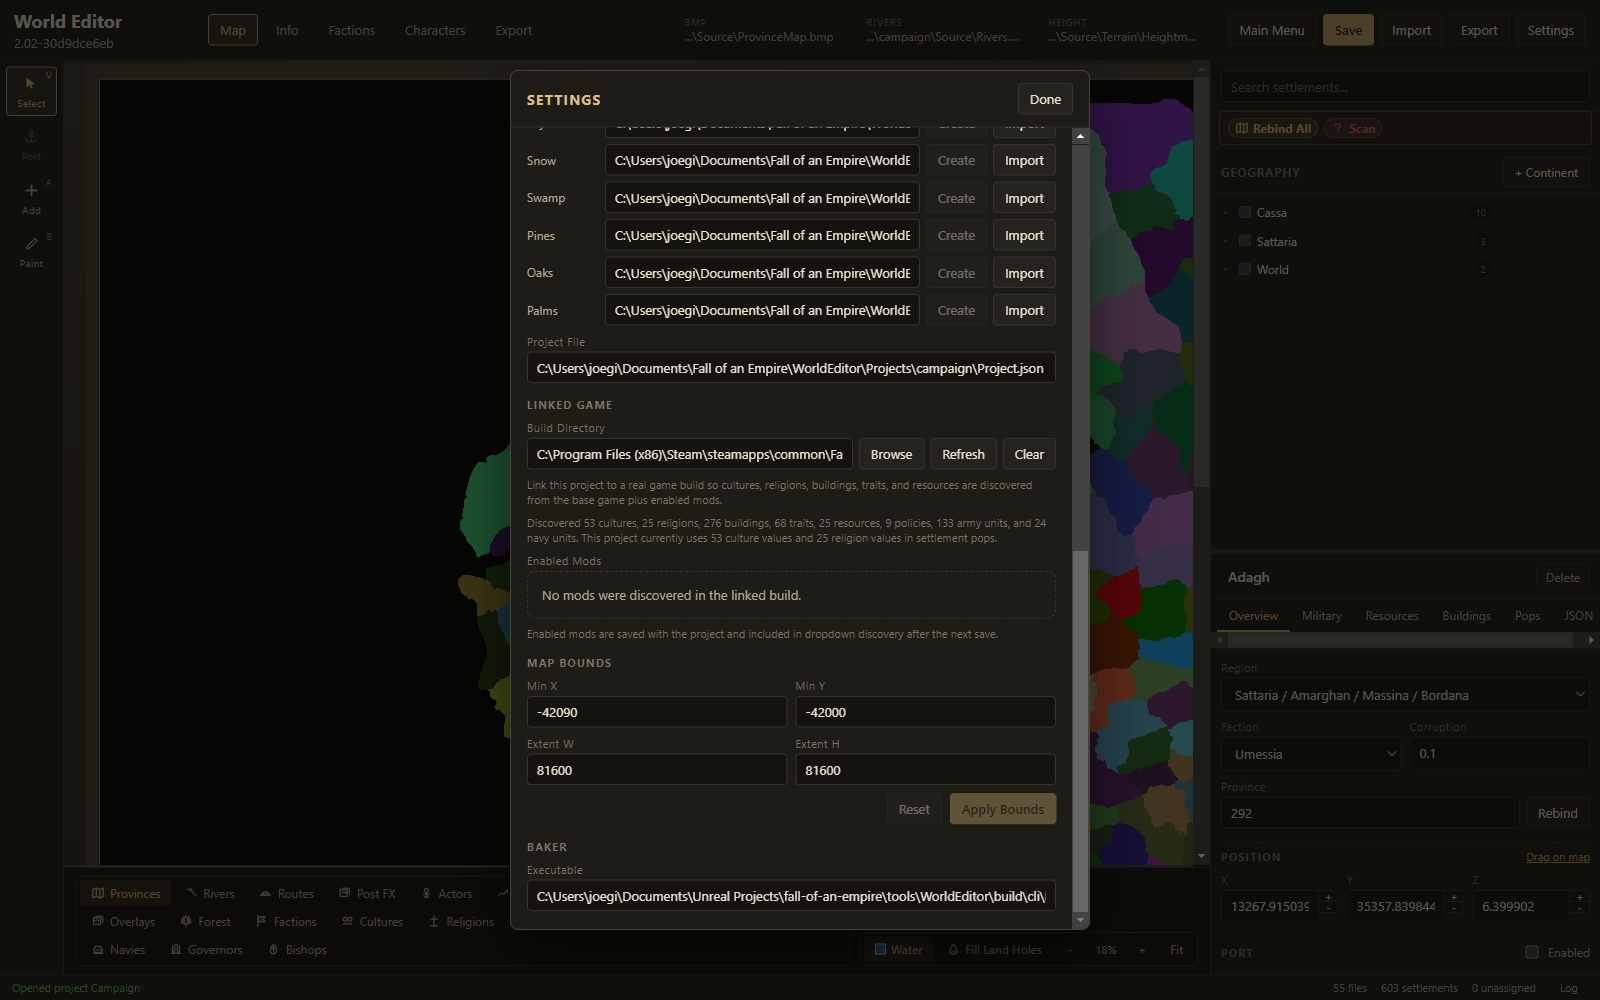The width and height of the screenshot is (1600, 1000).
Task: Open the Military tab
Action: (1322, 616)
